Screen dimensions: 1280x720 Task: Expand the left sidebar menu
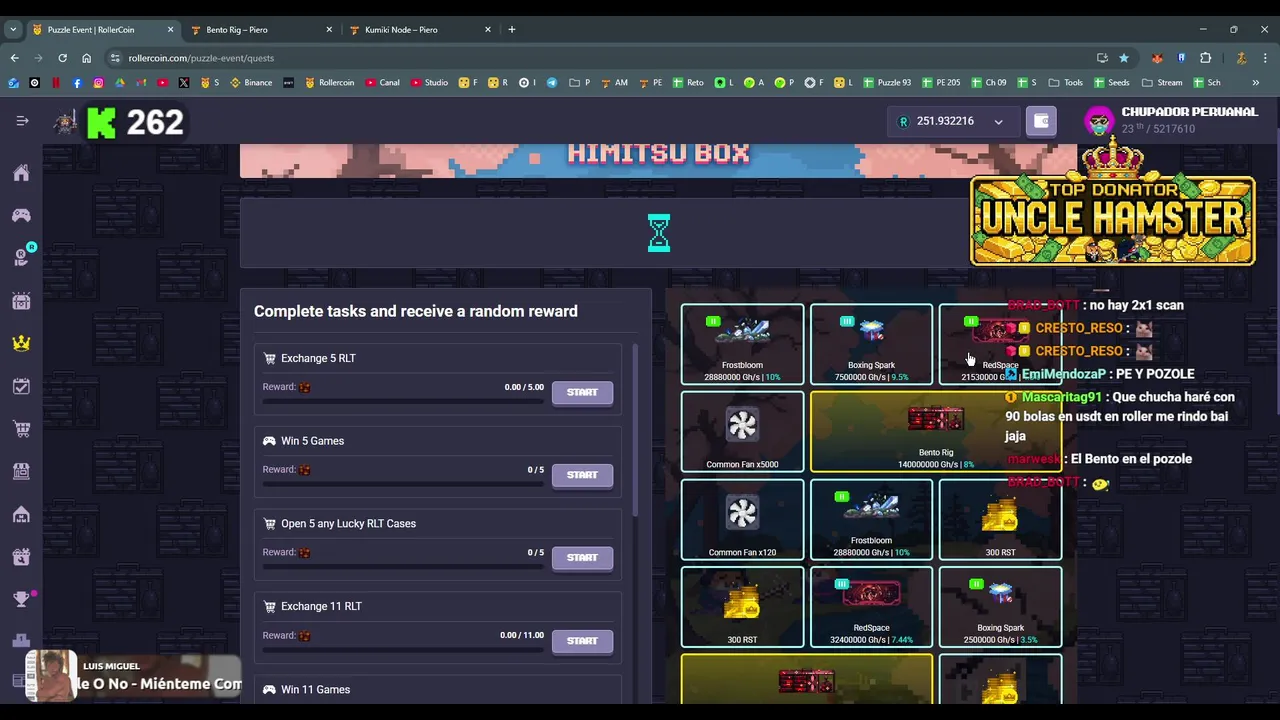coord(22,121)
